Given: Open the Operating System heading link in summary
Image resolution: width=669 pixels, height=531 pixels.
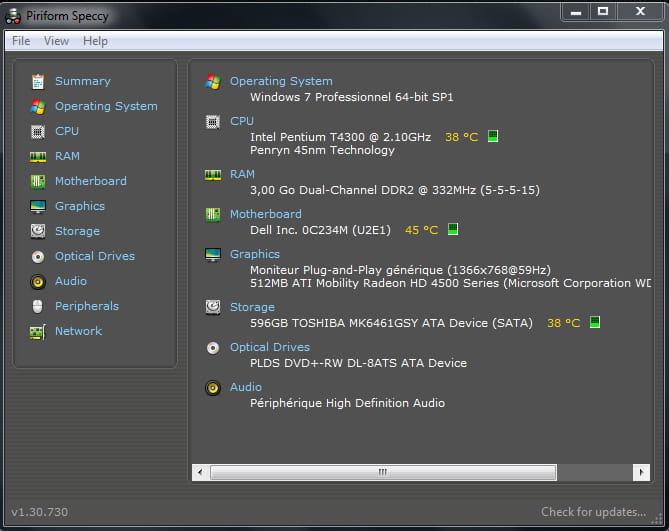Looking at the screenshot, I should 281,81.
